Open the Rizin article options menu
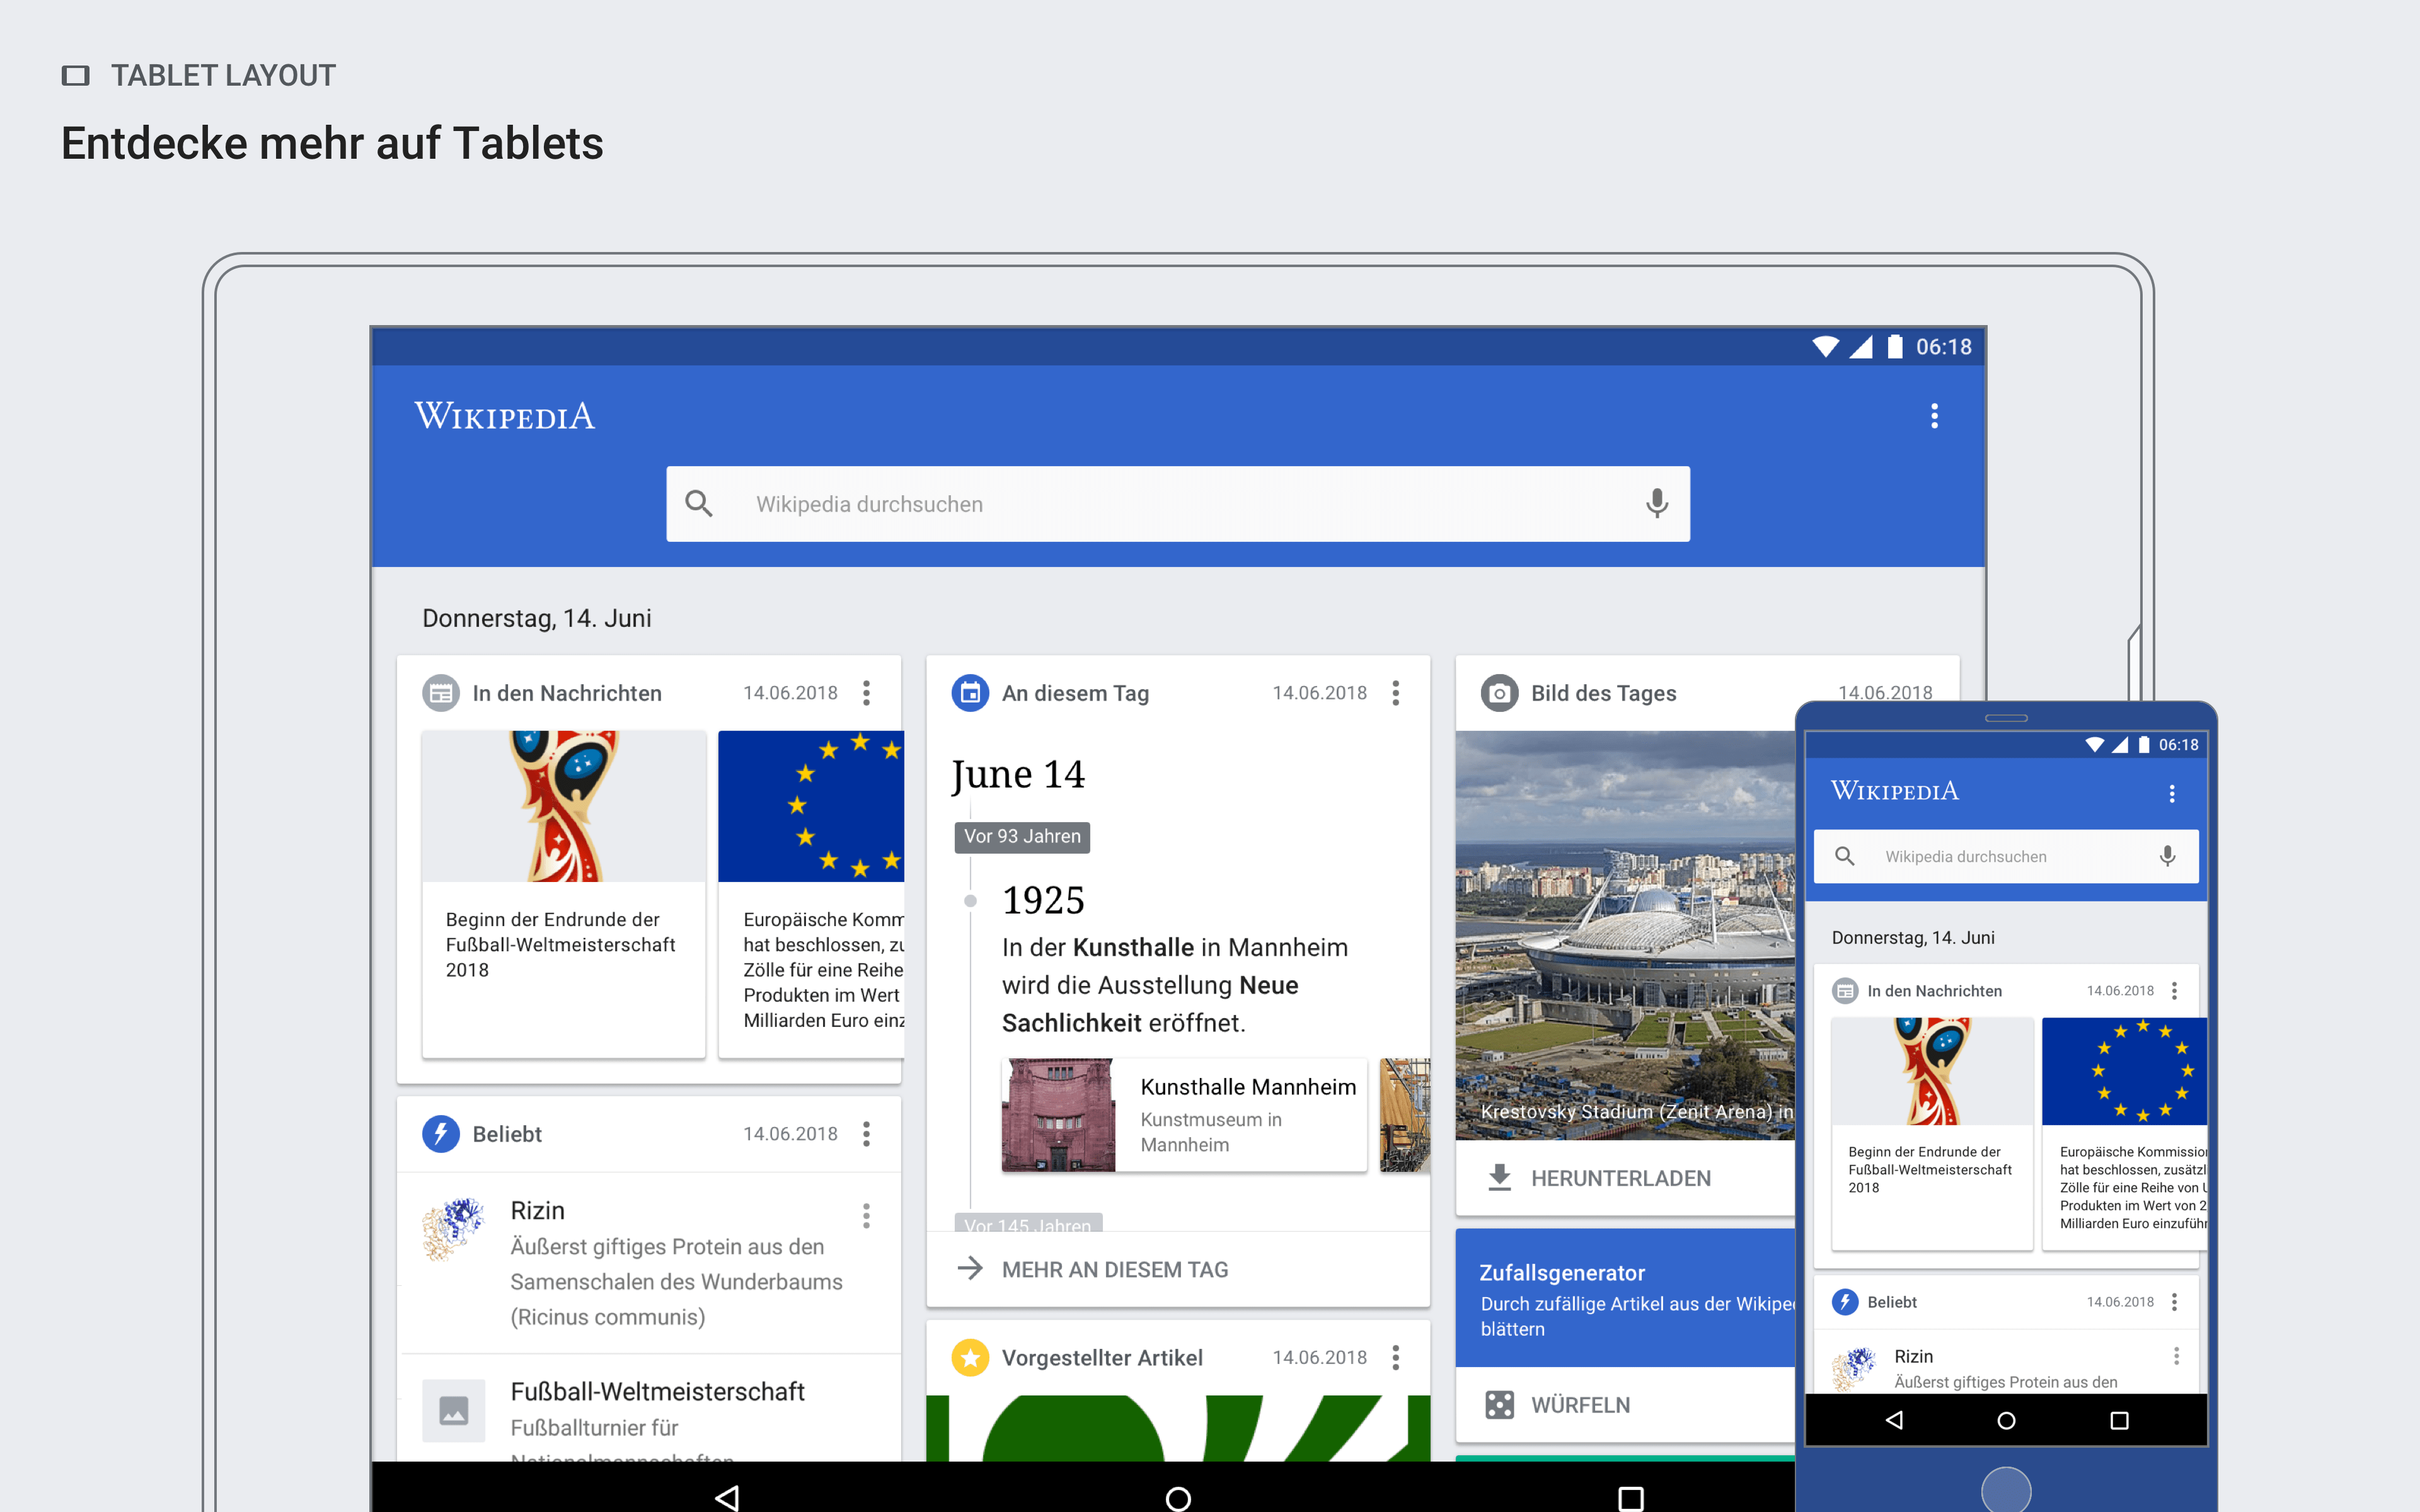Image resolution: width=2420 pixels, height=1512 pixels. click(867, 1216)
